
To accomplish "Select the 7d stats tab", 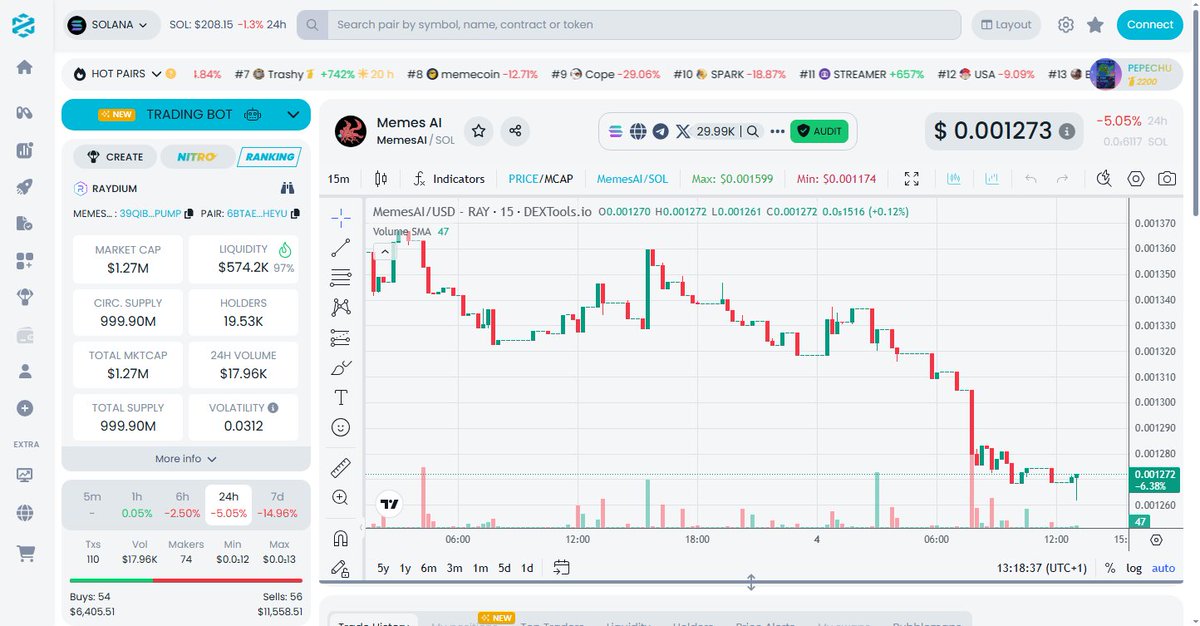I will point(277,496).
